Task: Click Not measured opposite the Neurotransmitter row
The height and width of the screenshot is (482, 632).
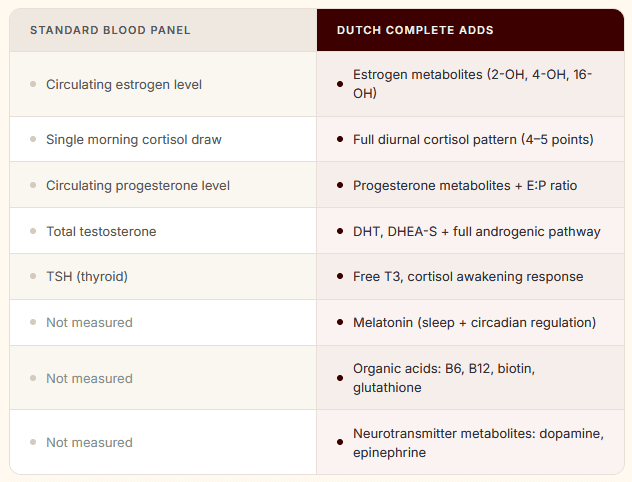Action: [89, 443]
